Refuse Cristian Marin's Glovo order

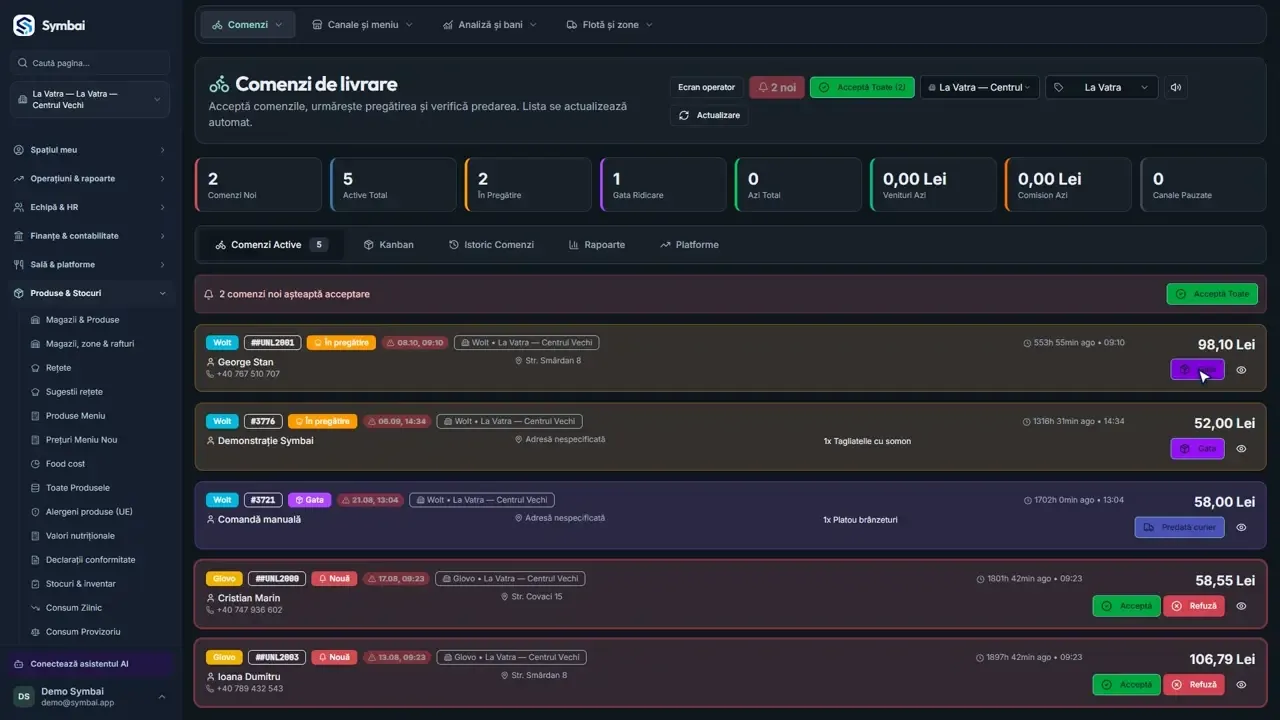1194,606
